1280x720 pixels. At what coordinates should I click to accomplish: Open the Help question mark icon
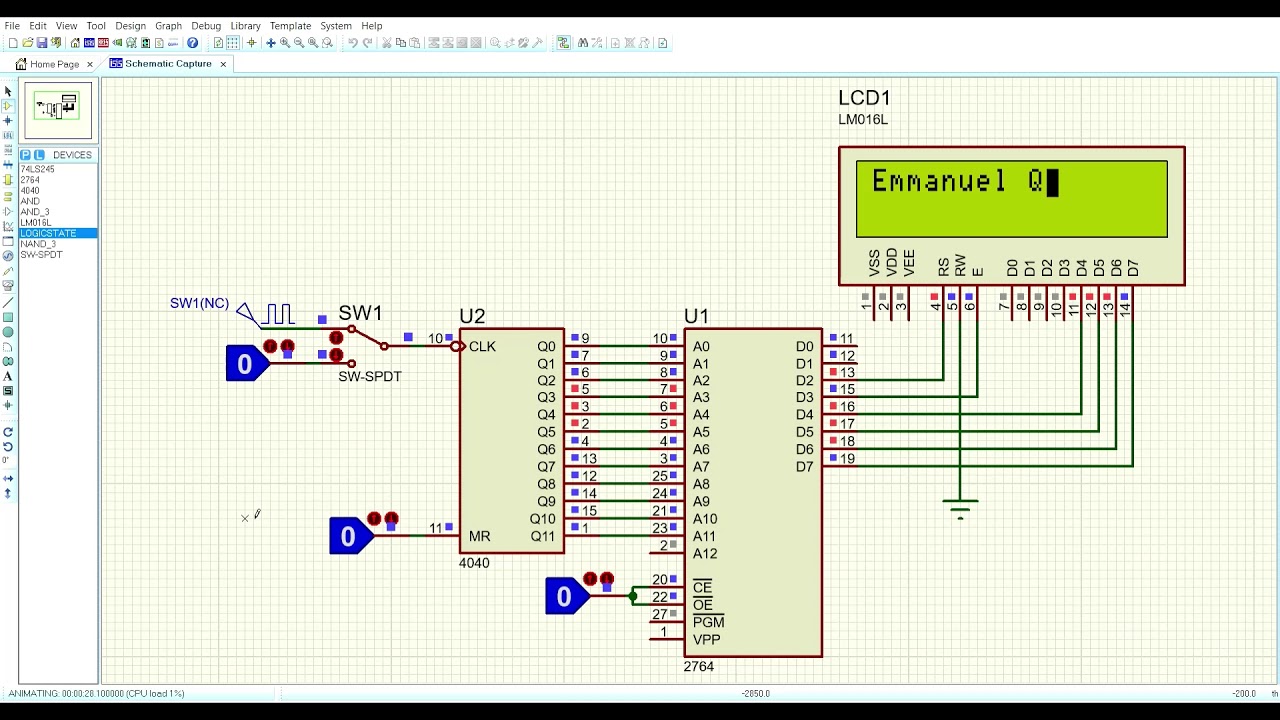[x=192, y=43]
